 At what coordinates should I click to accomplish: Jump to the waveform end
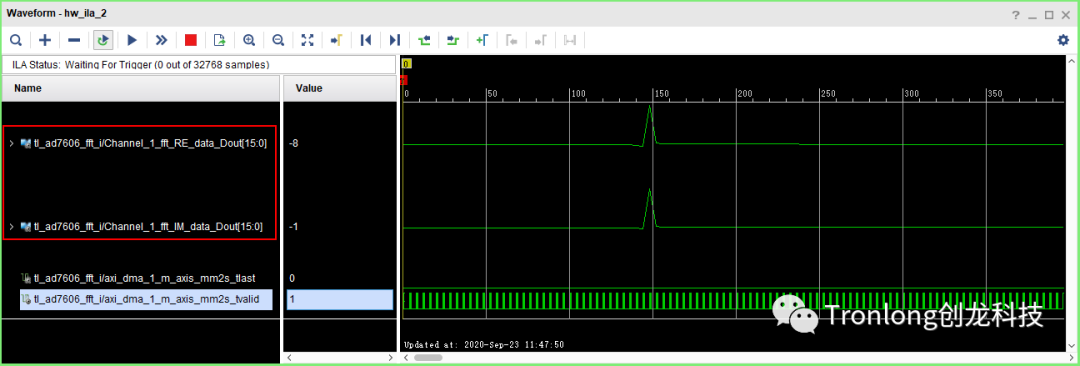(395, 40)
